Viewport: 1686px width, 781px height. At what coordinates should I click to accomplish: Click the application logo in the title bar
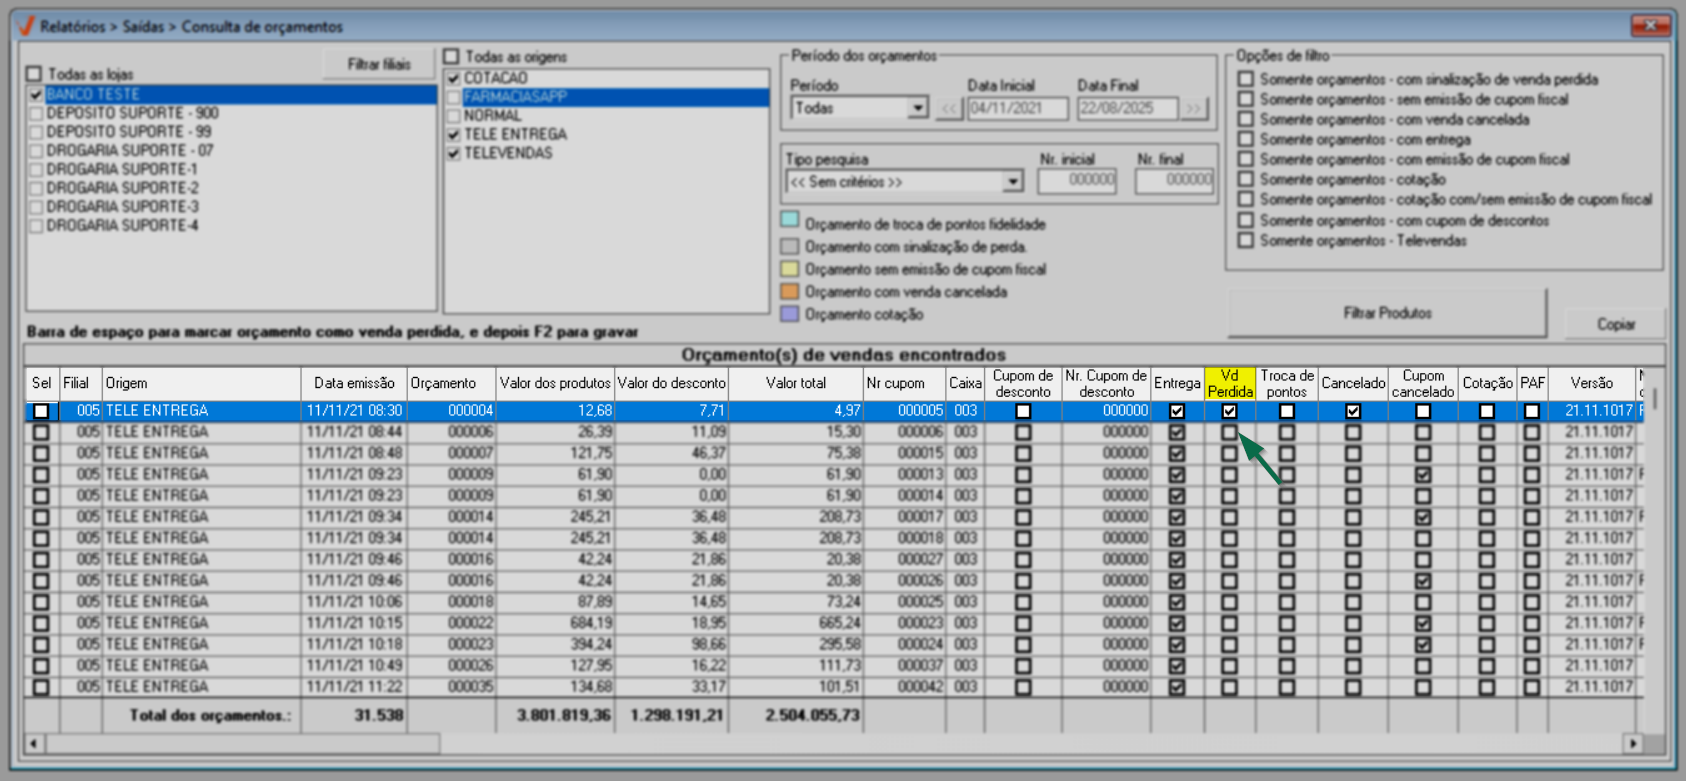coord(26,26)
